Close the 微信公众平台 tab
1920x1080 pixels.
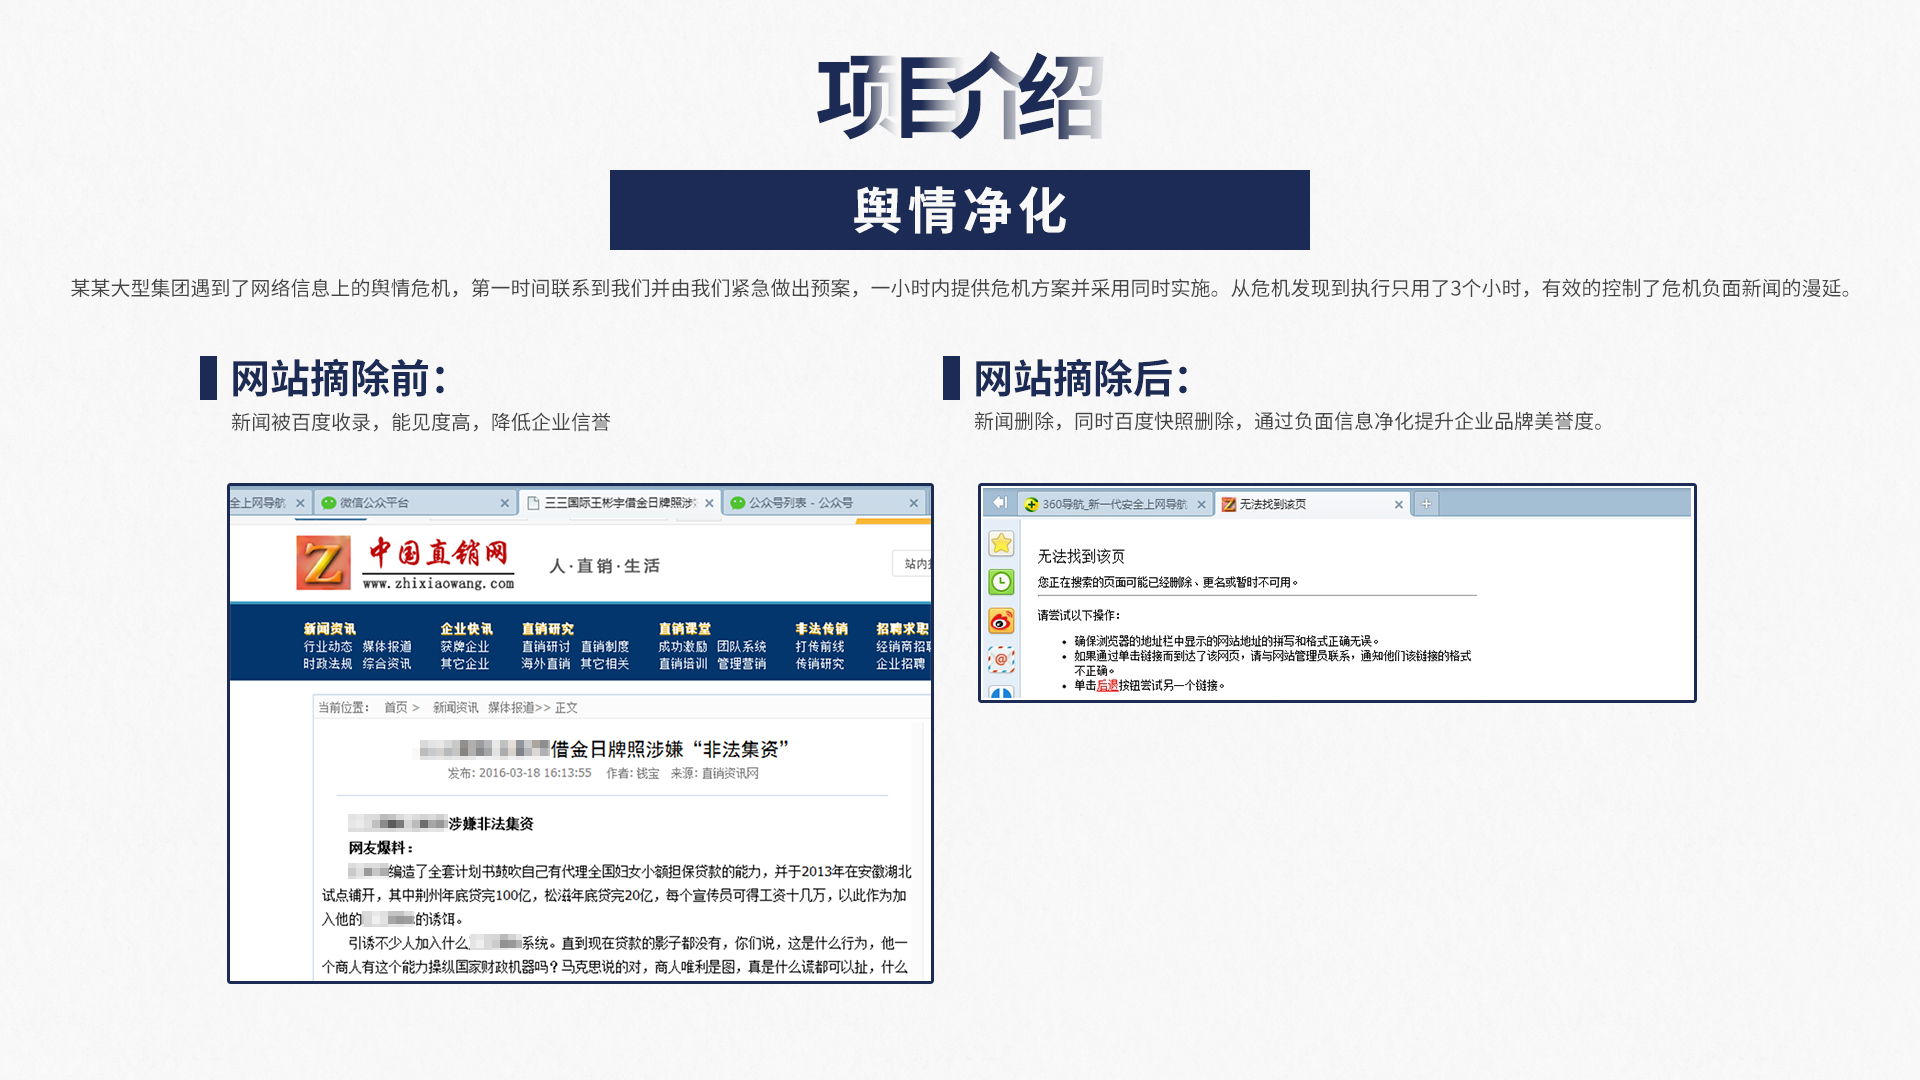tap(504, 503)
